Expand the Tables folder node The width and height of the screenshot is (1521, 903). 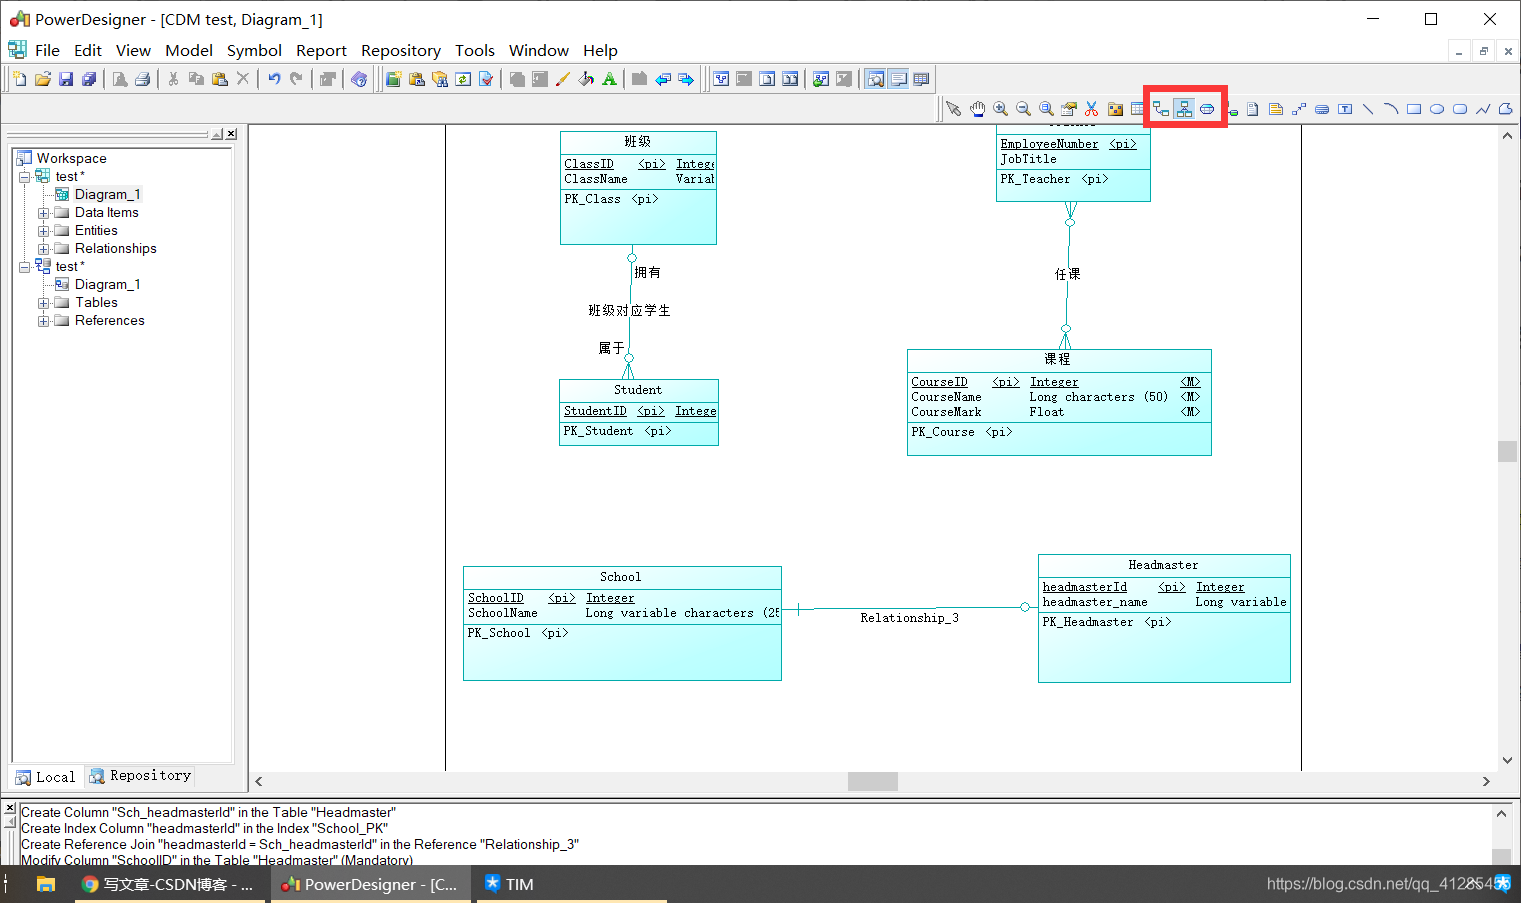(x=43, y=303)
